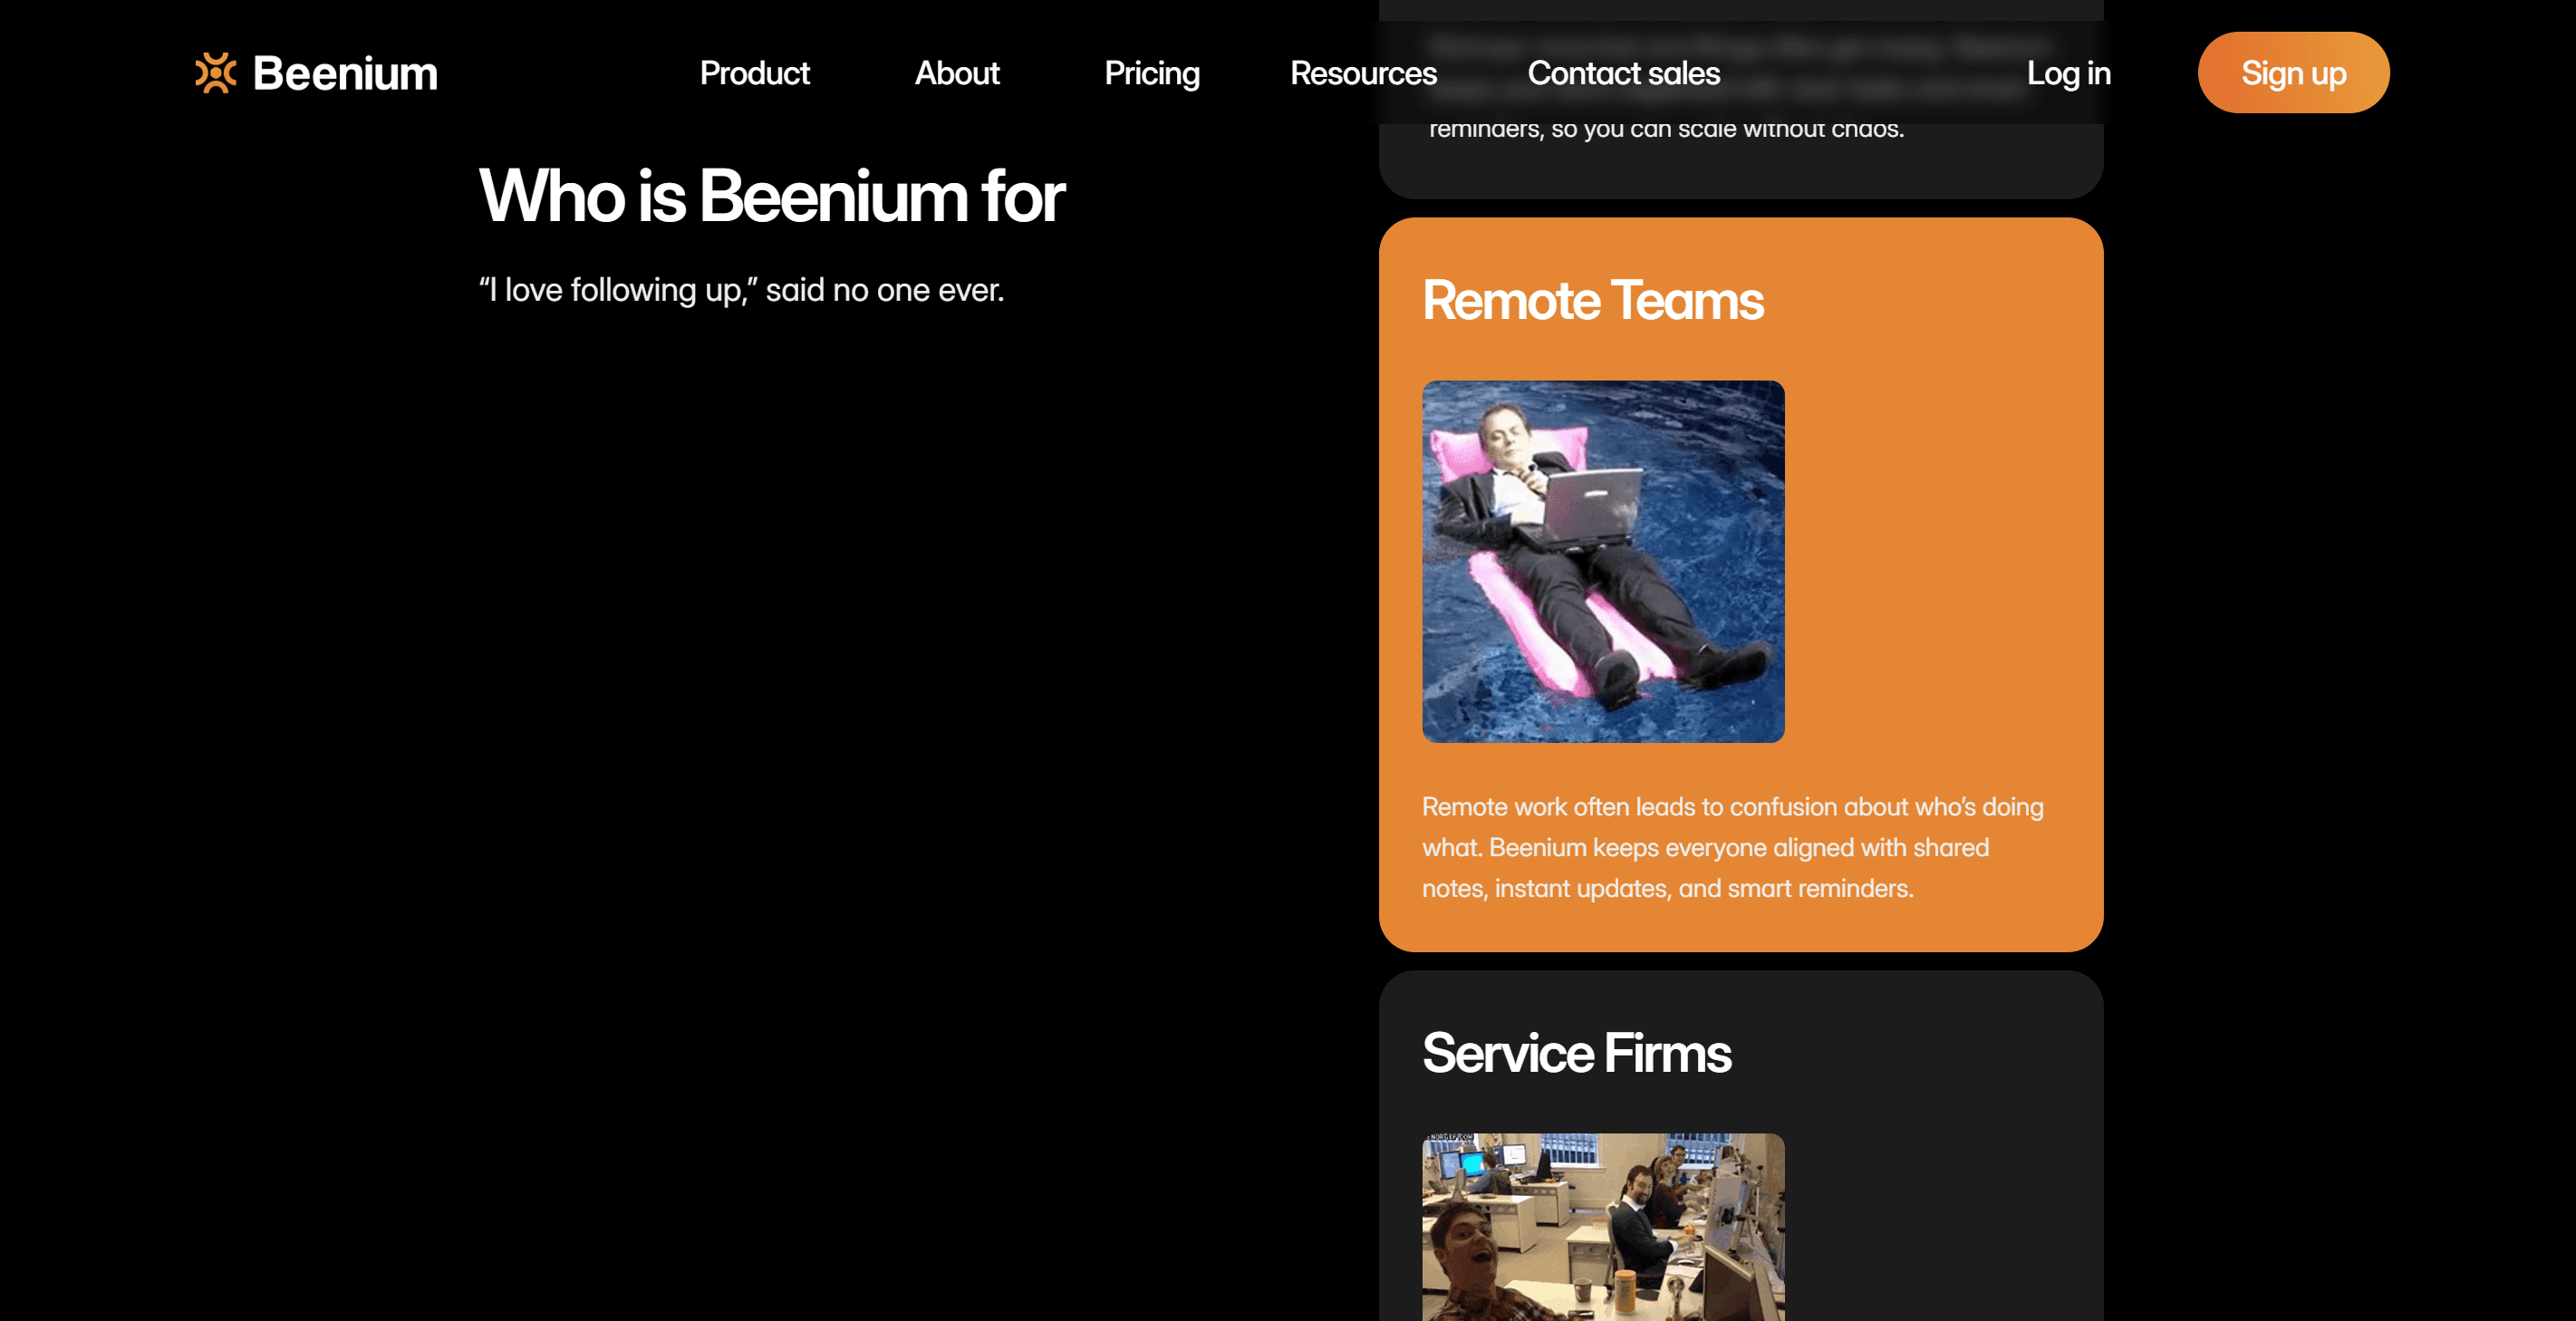
Task: Click the Who is Beenium for headline
Action: click(x=771, y=196)
